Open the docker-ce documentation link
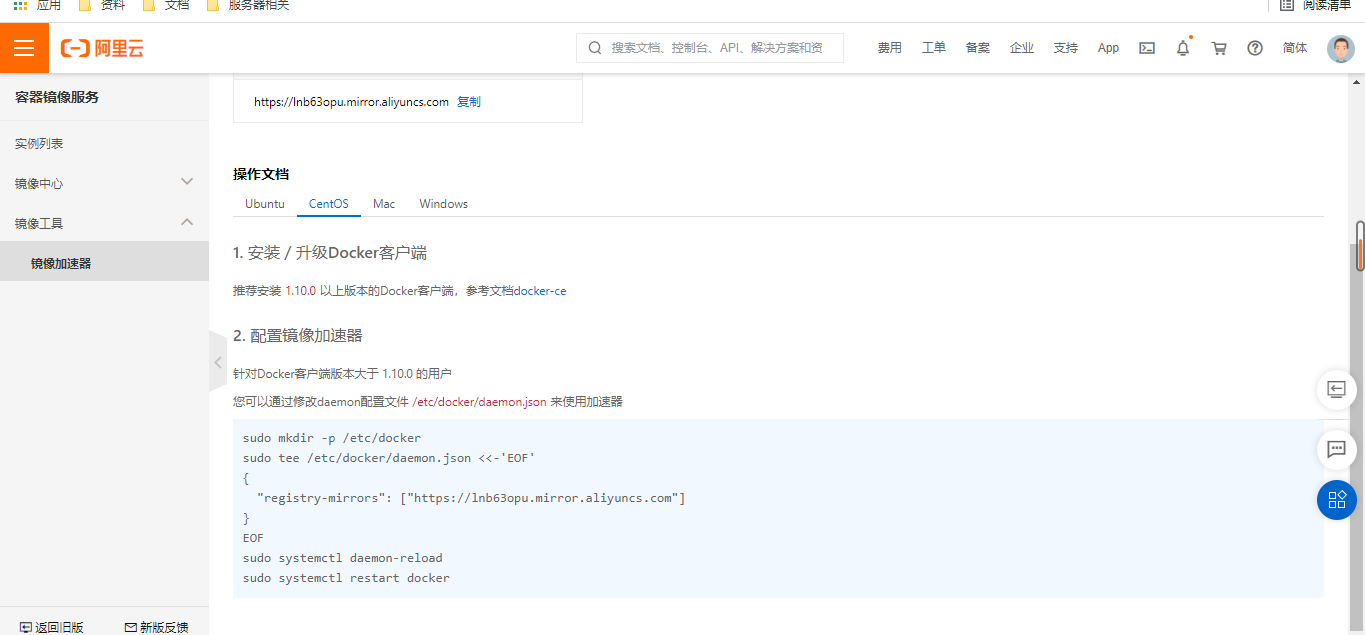This screenshot has width=1365, height=635. tap(540, 291)
